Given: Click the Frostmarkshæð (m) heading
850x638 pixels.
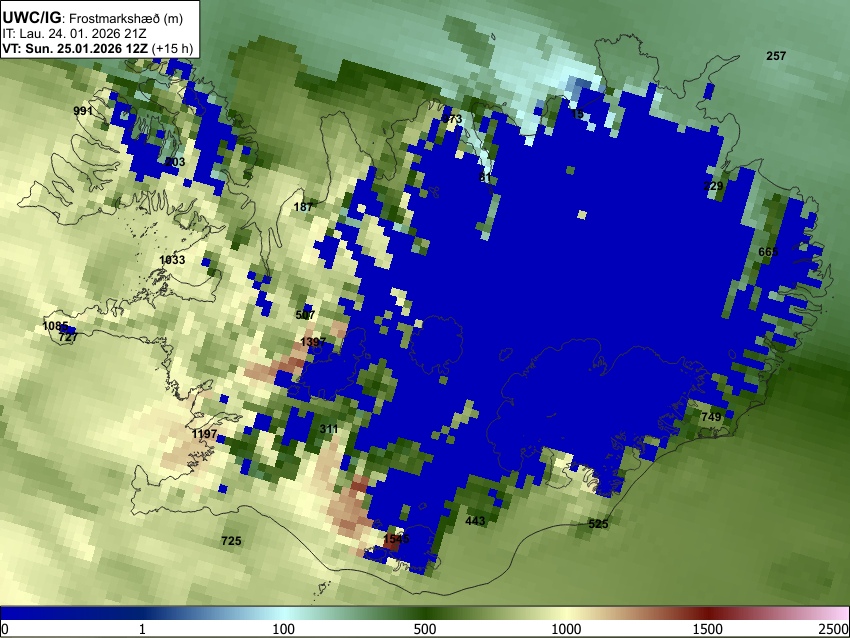Looking at the screenshot, I should pos(126,18).
